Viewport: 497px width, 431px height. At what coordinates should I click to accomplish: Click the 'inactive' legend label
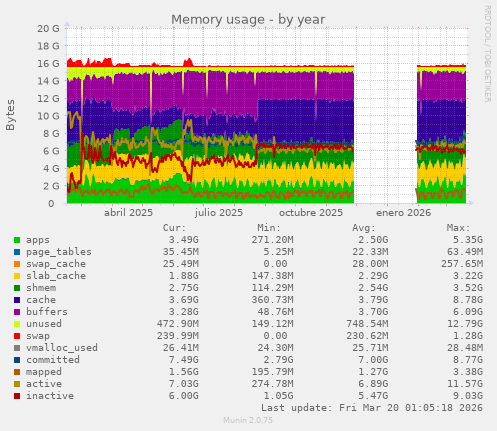pos(50,396)
